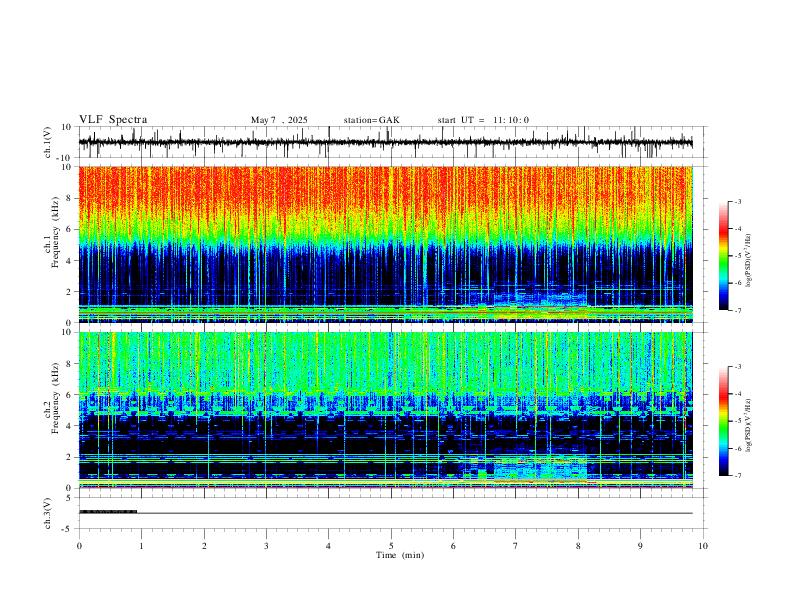The height and width of the screenshot is (612, 792).
Task: Click the ch.2 'log(PSD)(V²/Hz)' colorbar label
Action: tap(749, 425)
